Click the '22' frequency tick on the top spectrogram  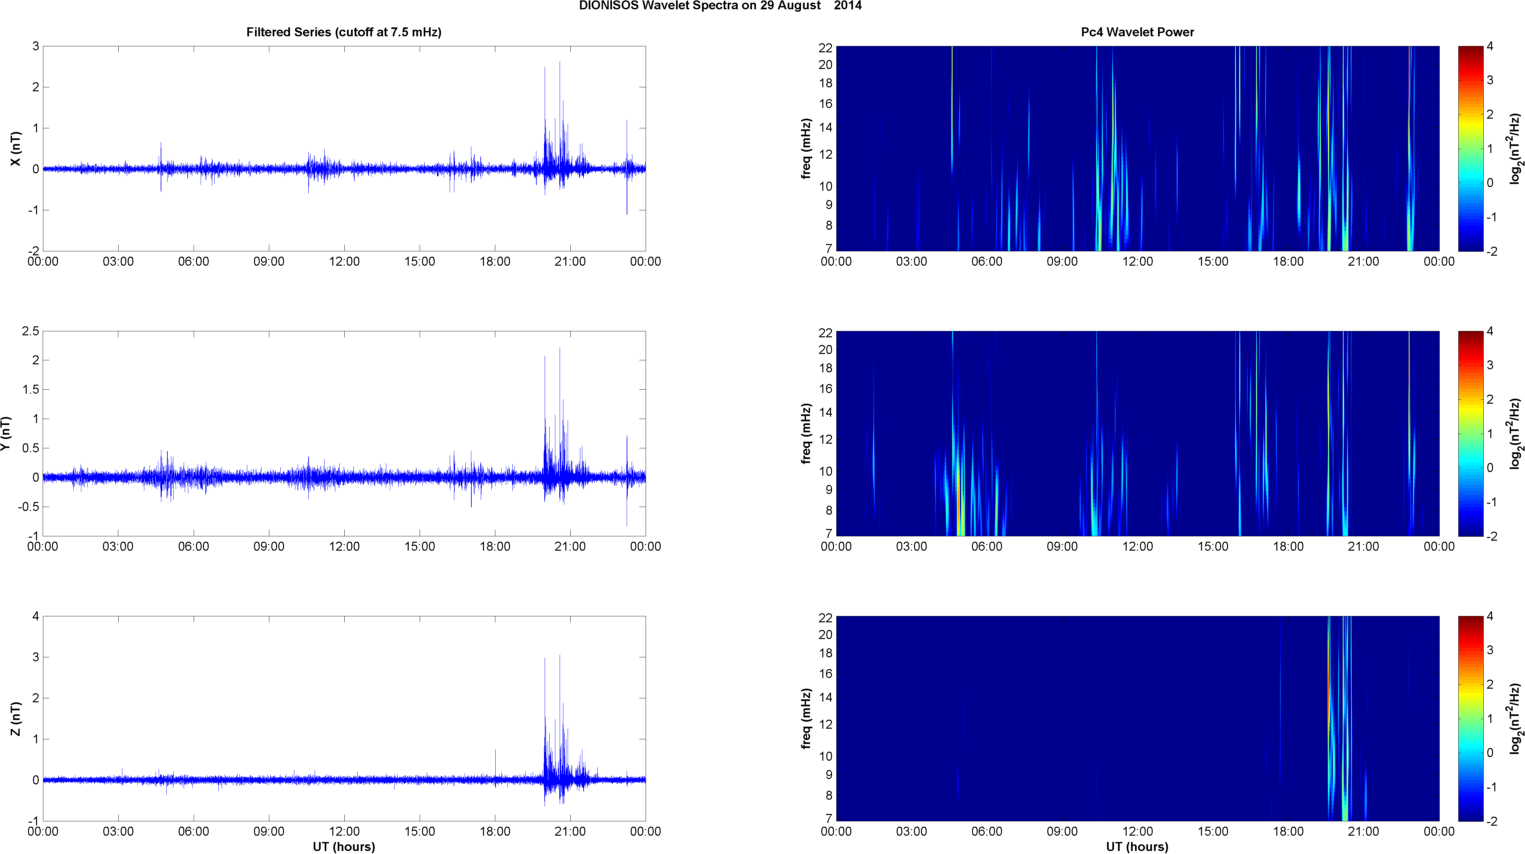[825, 48]
